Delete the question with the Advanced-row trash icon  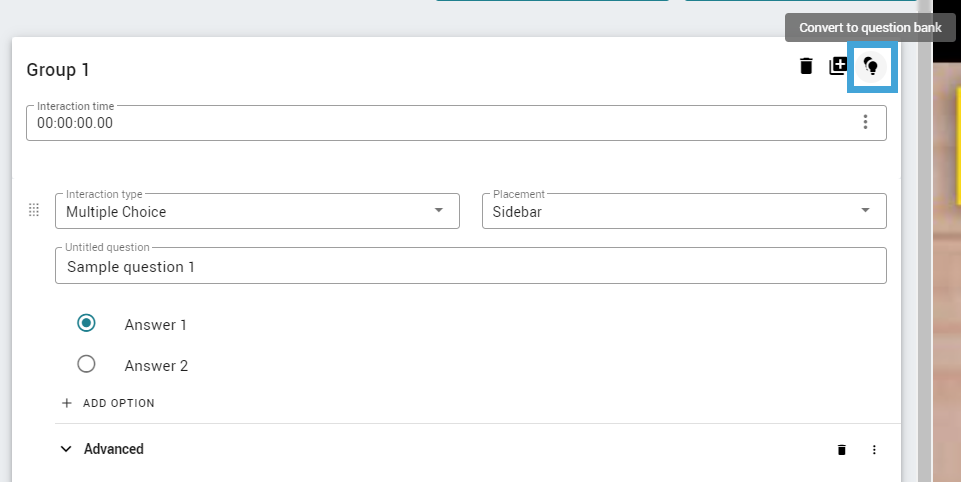841,449
